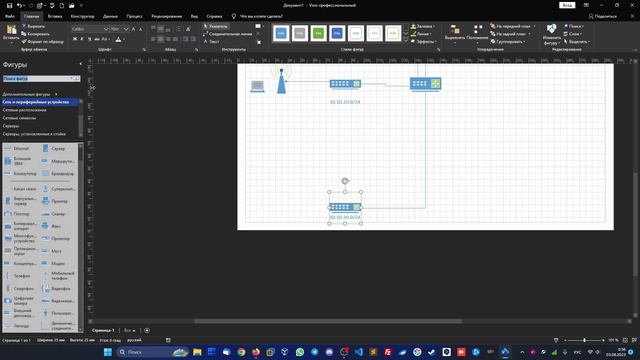
Task: Select the Modem (Модем) shape in stencil
Action: [x=53, y=263]
